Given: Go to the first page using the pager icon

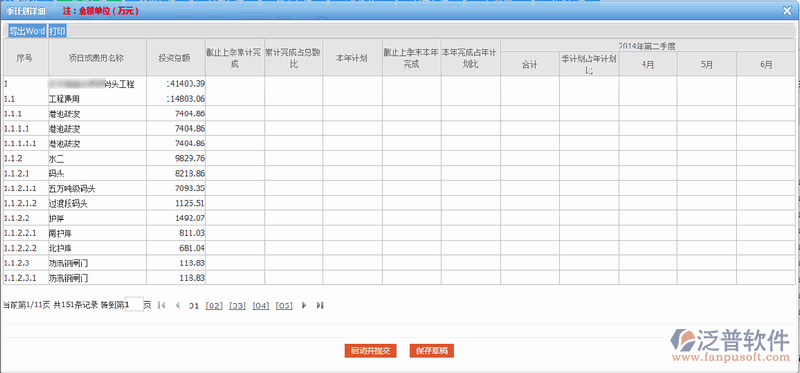Looking at the screenshot, I should pyautogui.click(x=161, y=305).
